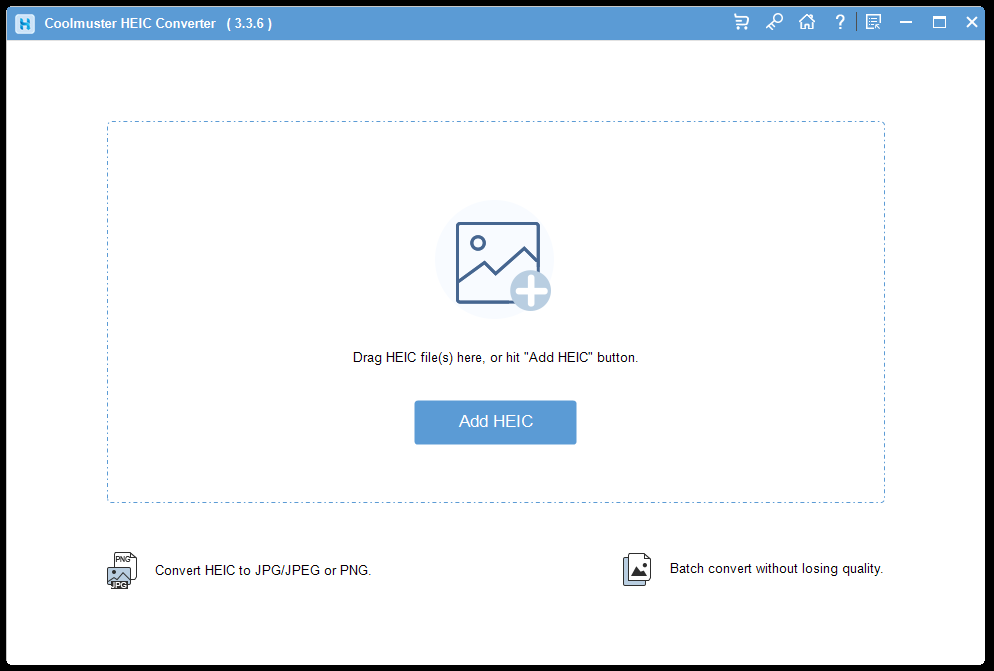Click the plus badge on the picture icon
994x671 pixels.
530,291
